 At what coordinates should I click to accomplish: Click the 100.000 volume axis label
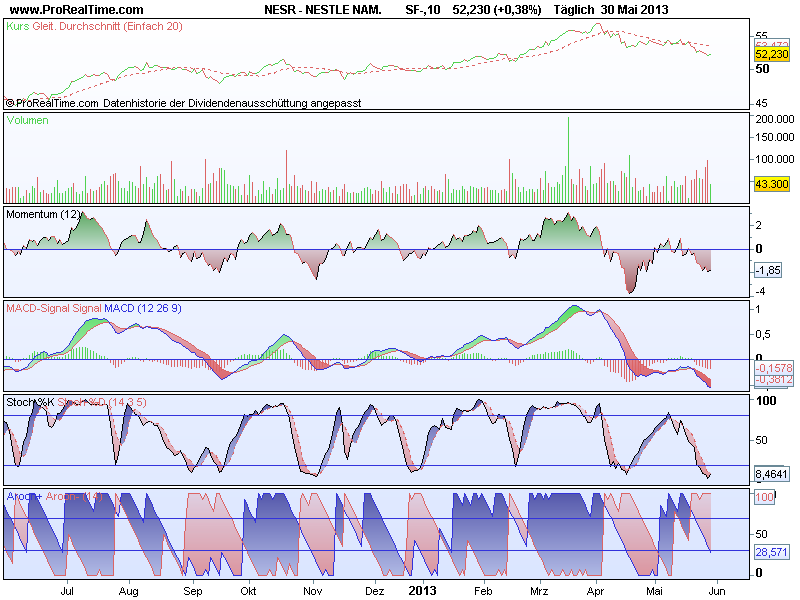[774, 159]
